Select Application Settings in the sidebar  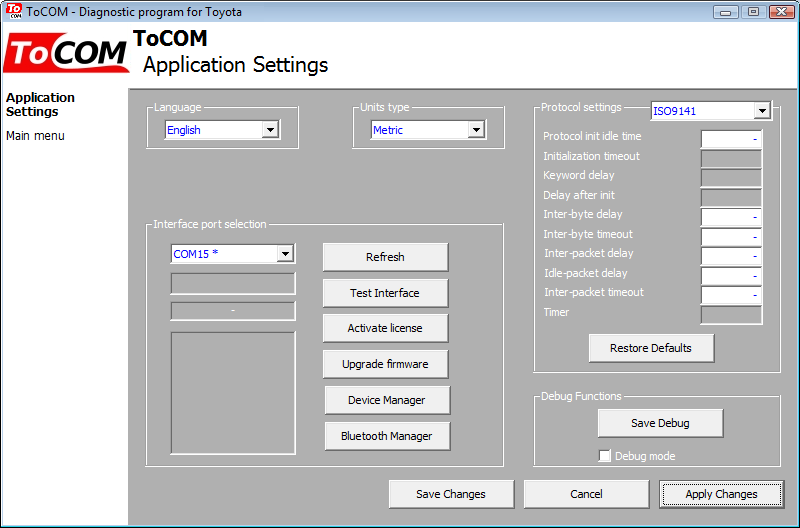tap(40, 105)
